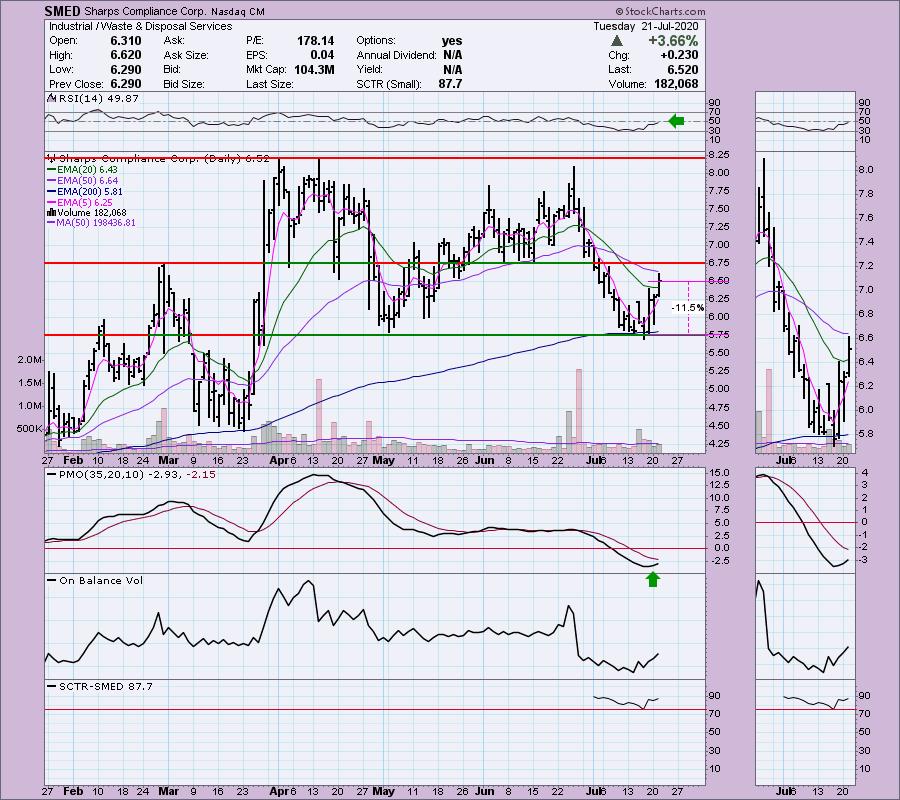Click the green up-triangle change indicator

click(617, 41)
